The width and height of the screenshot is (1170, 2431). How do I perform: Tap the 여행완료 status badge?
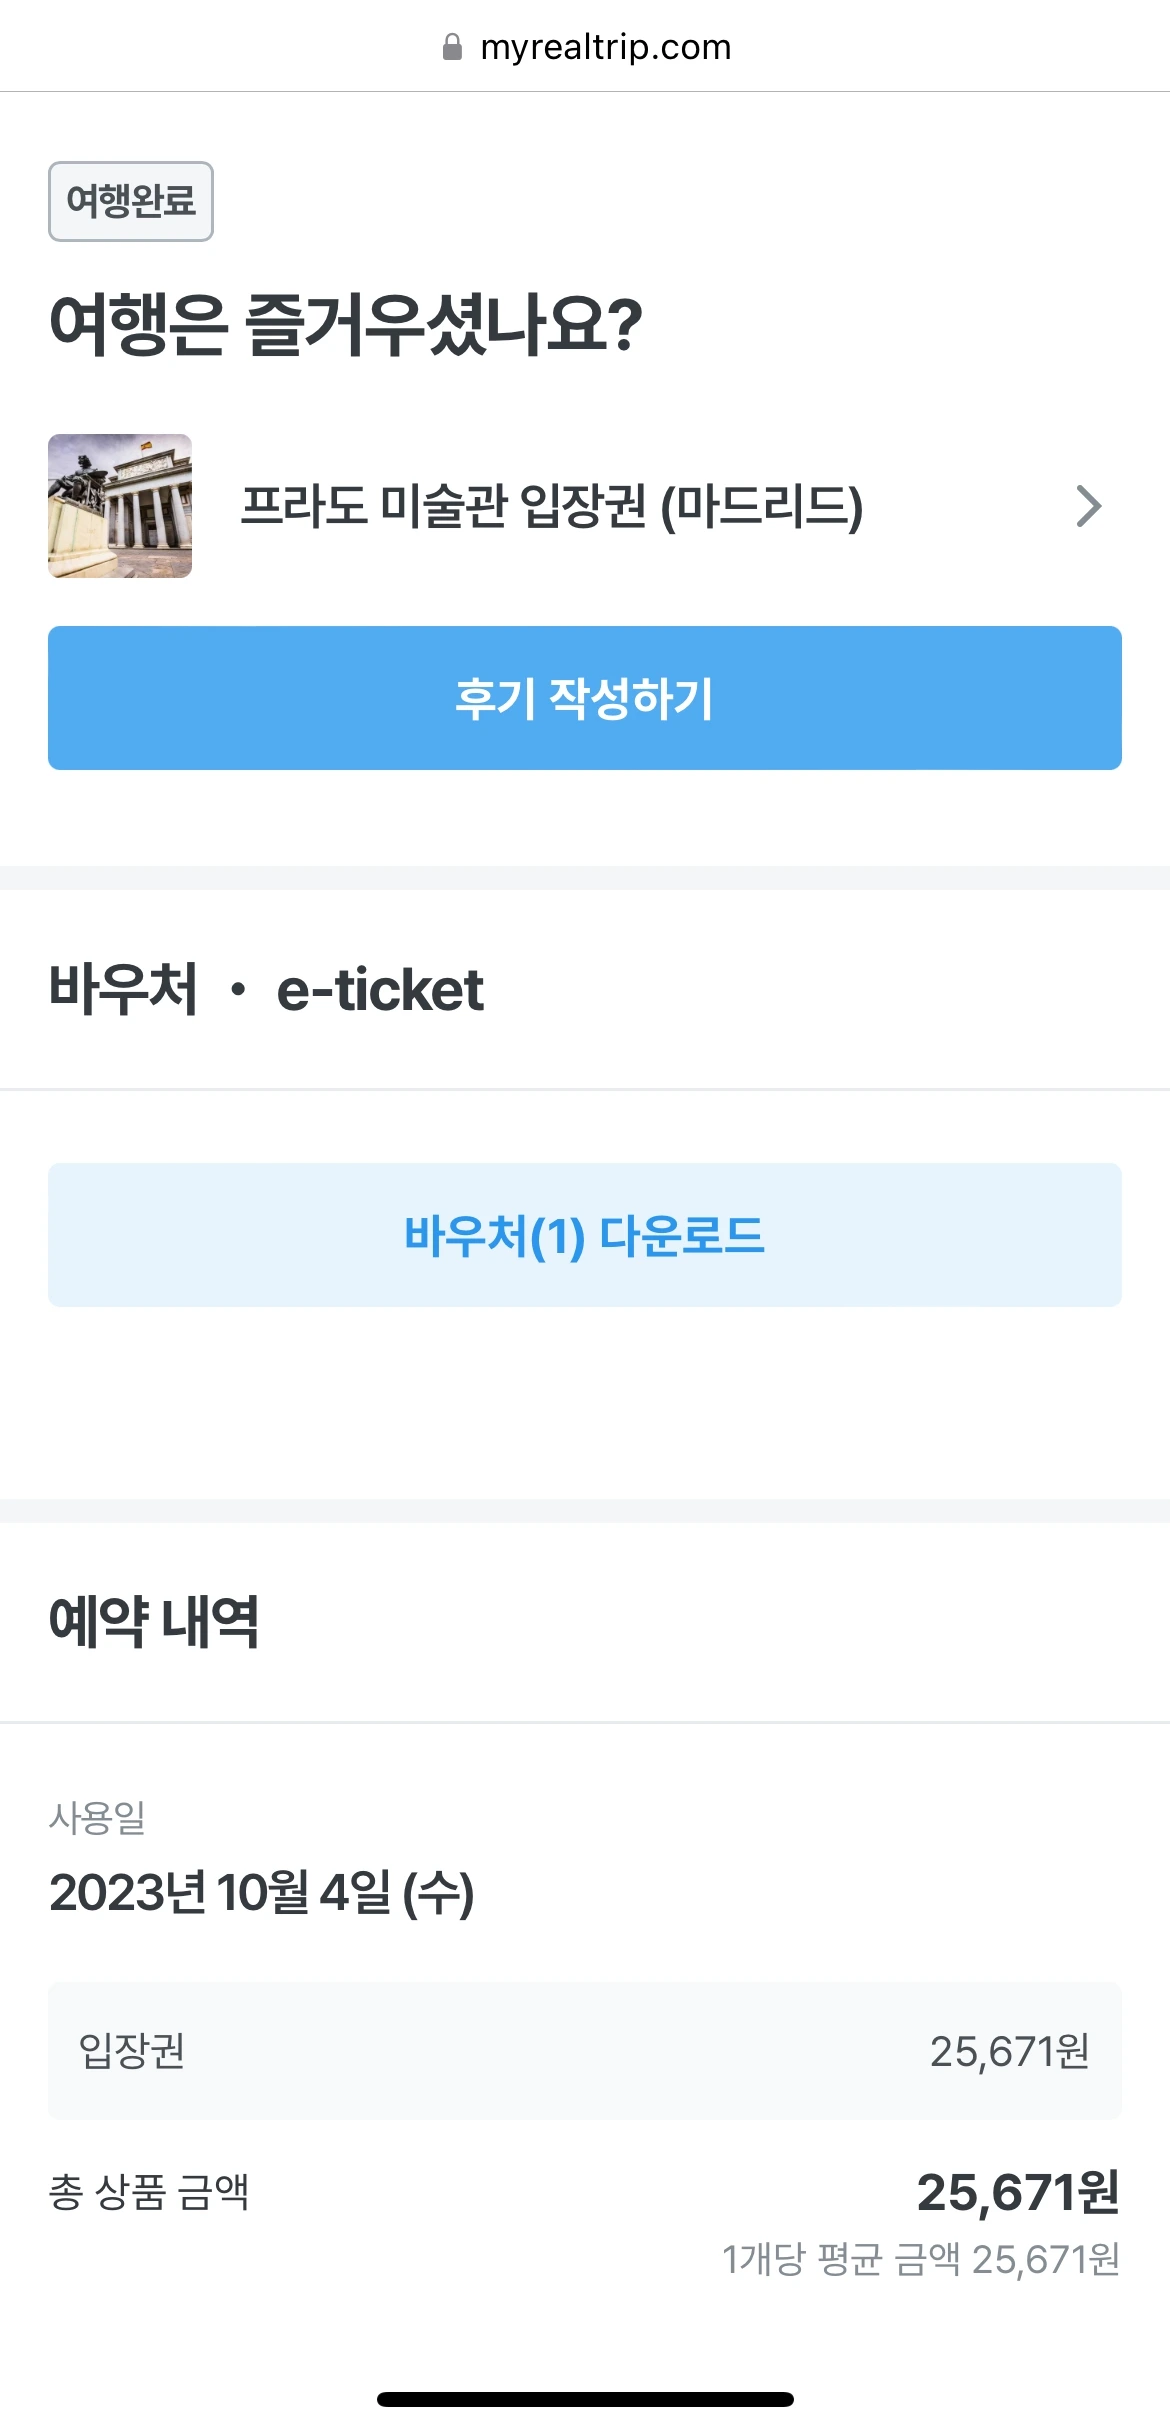click(x=131, y=201)
